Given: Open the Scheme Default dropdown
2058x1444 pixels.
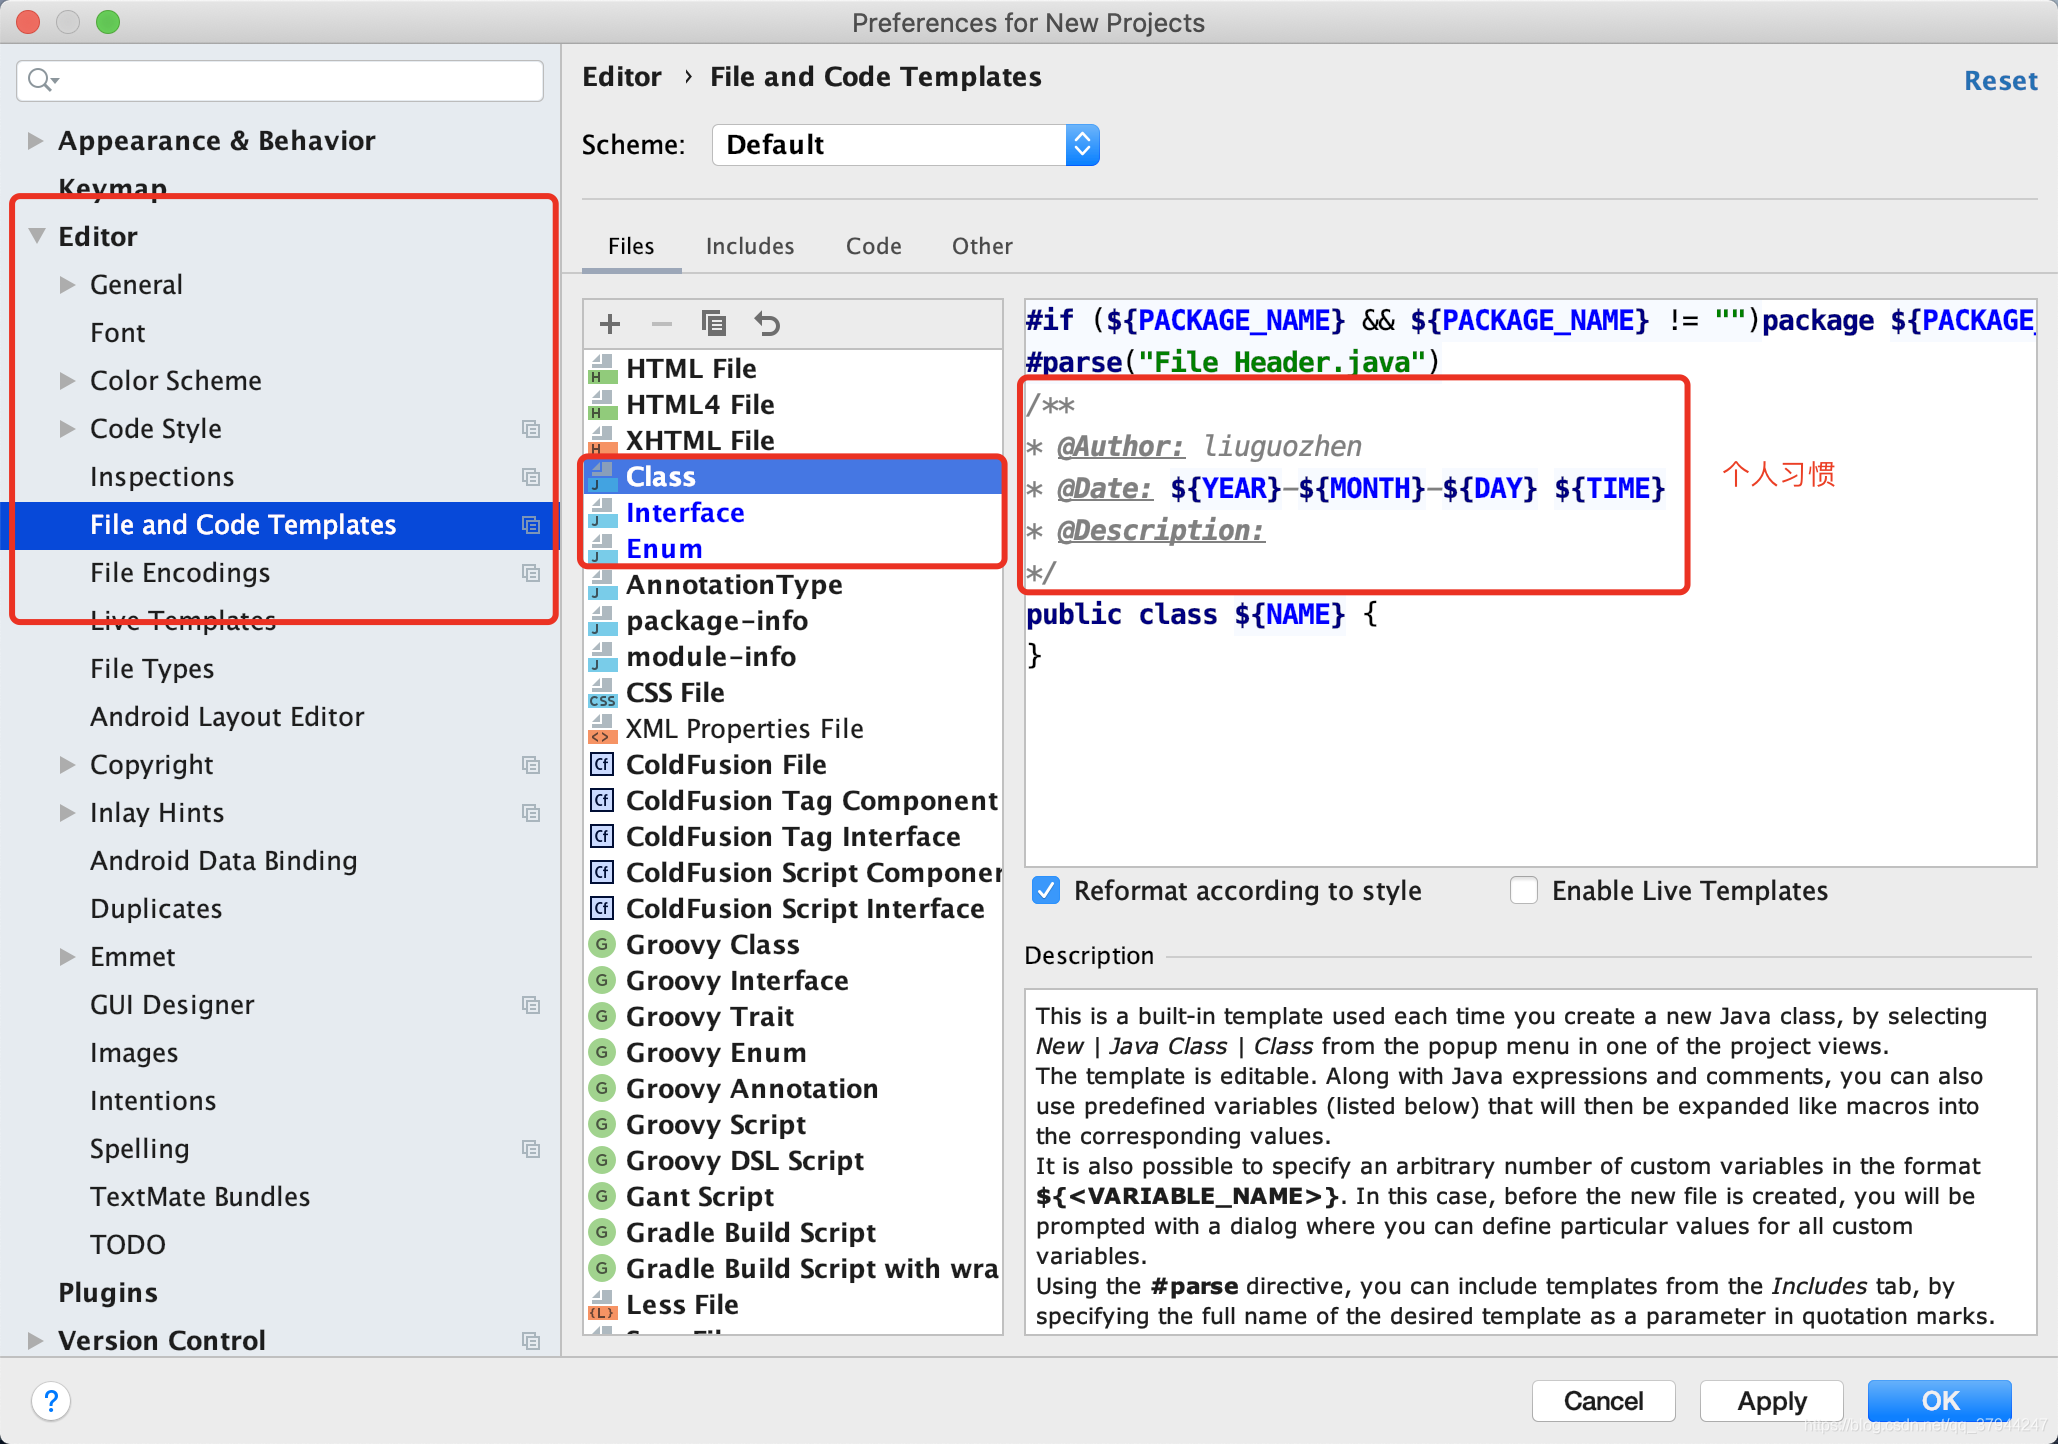Looking at the screenshot, I should (905, 145).
